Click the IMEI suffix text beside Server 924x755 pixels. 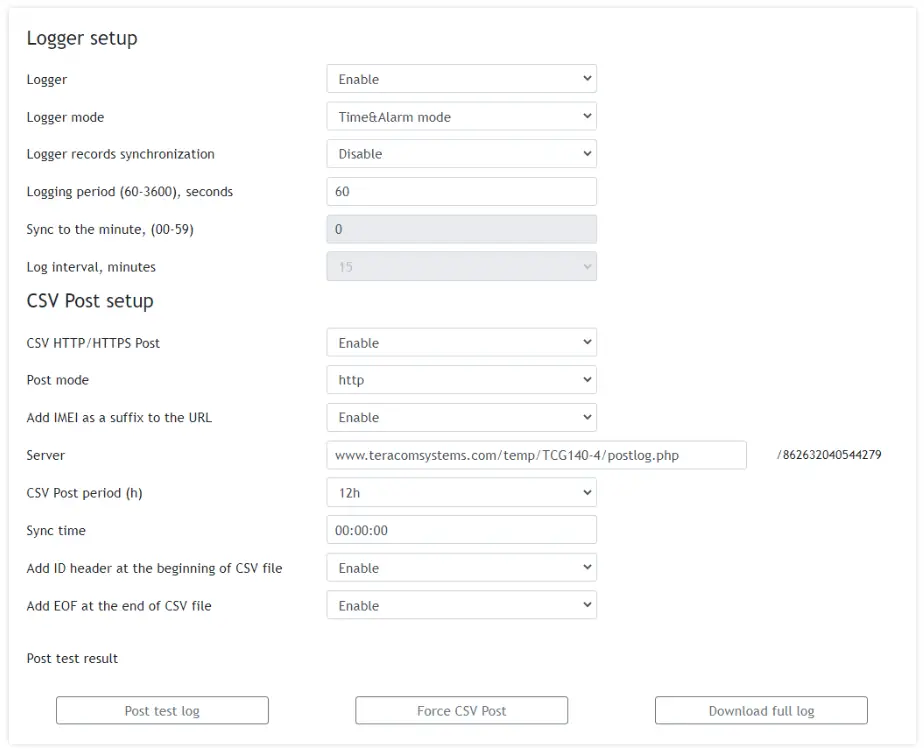click(x=829, y=455)
